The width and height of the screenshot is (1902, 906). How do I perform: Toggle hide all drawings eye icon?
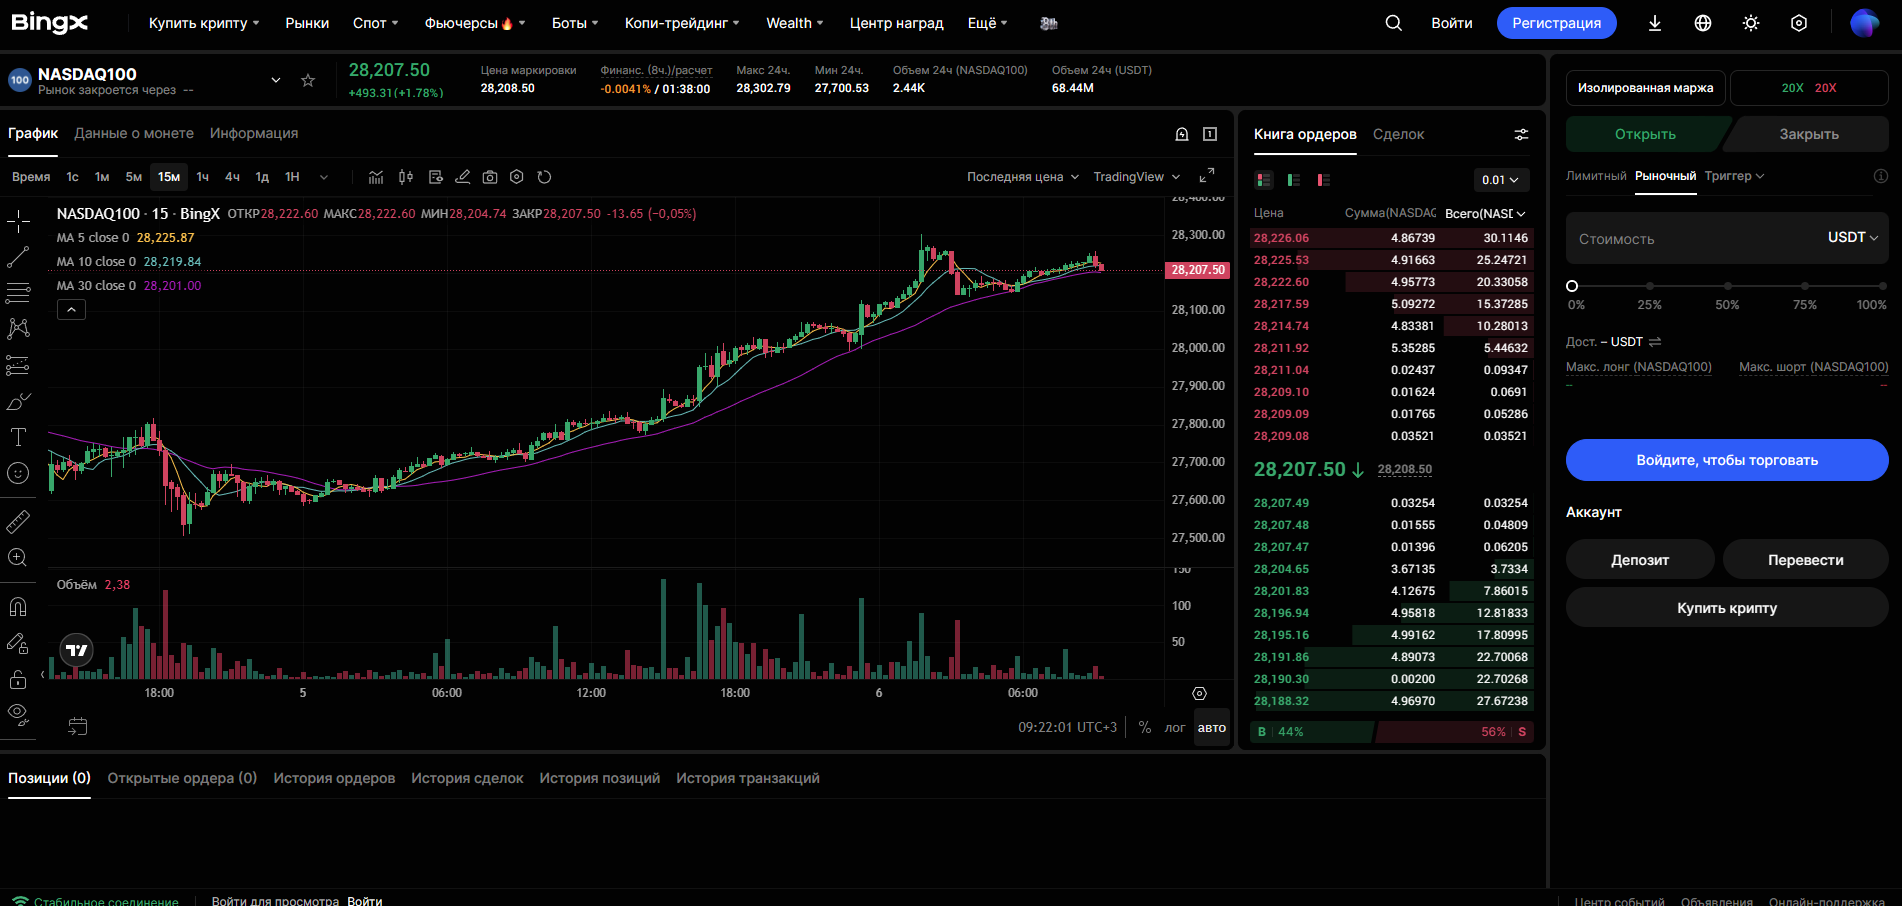18,715
